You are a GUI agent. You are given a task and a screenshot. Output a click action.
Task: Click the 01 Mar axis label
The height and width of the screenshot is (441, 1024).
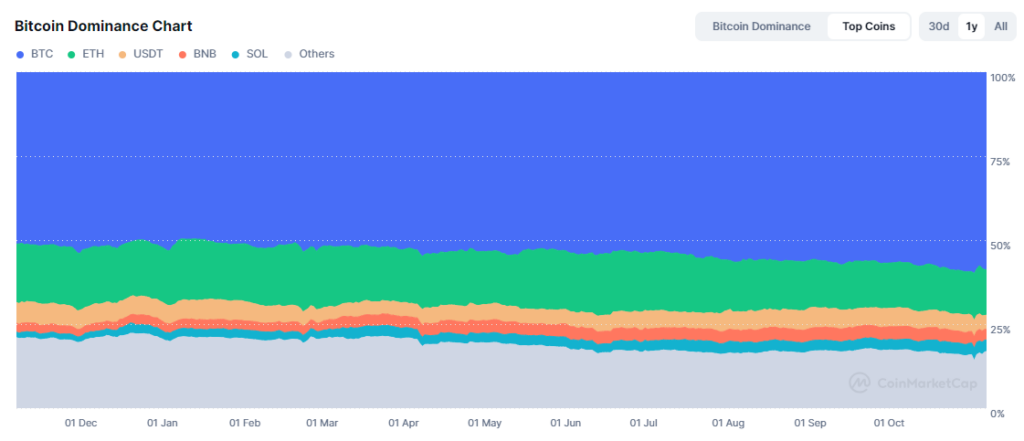pyautogui.click(x=323, y=423)
